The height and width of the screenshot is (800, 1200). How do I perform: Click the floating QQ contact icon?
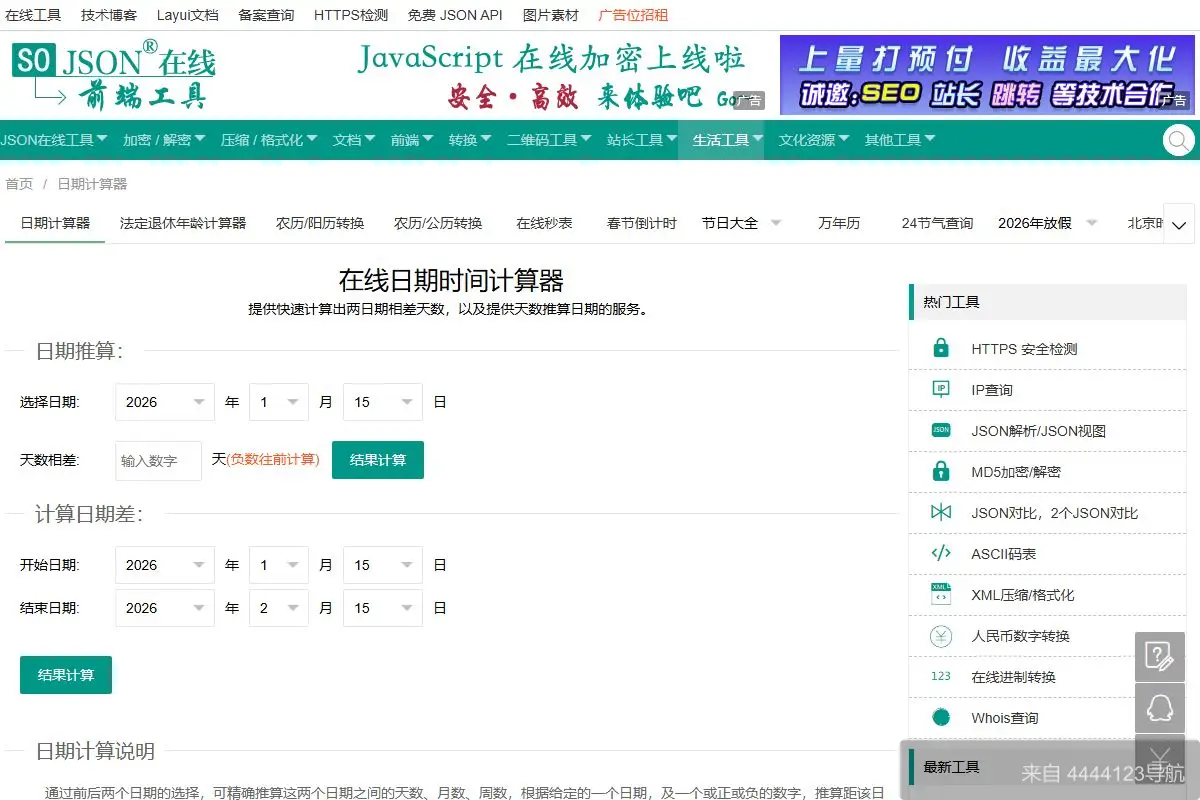pyautogui.click(x=1160, y=710)
